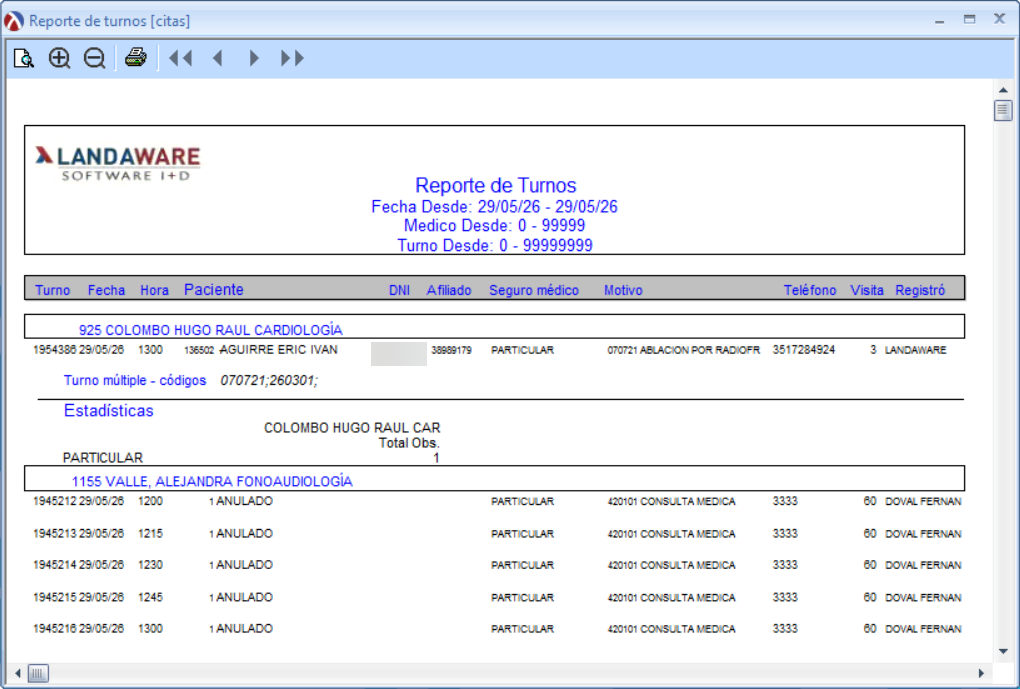Click the vertical scrollbar up arrow

pyautogui.click(x=1003, y=90)
